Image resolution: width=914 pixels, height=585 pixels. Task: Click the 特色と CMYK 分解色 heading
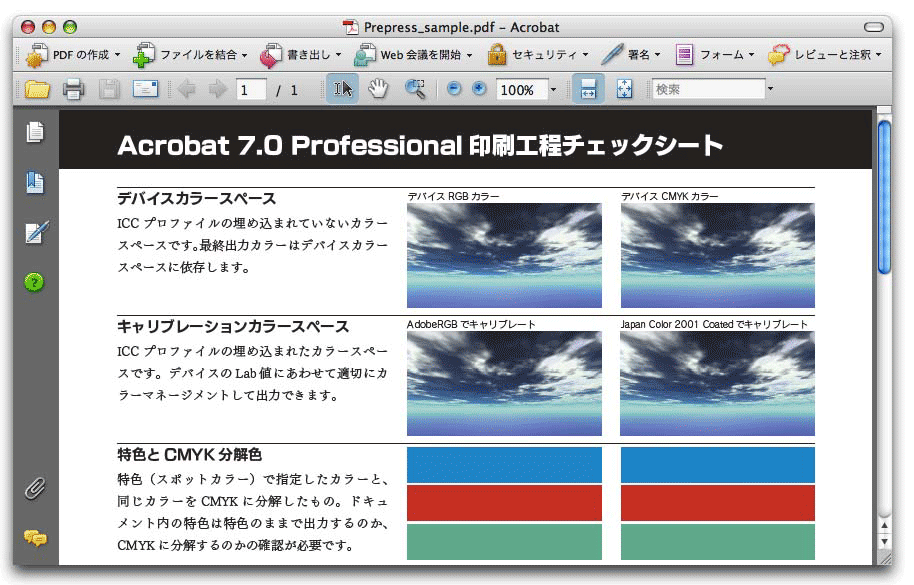click(x=189, y=454)
